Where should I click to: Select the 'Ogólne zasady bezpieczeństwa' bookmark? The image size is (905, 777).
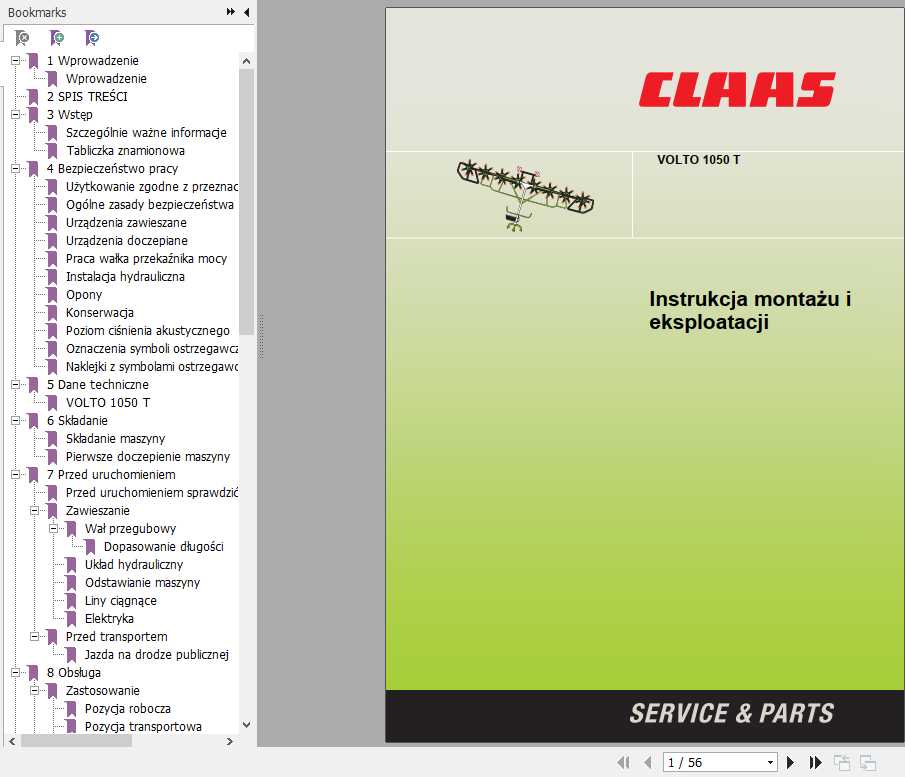(x=149, y=204)
